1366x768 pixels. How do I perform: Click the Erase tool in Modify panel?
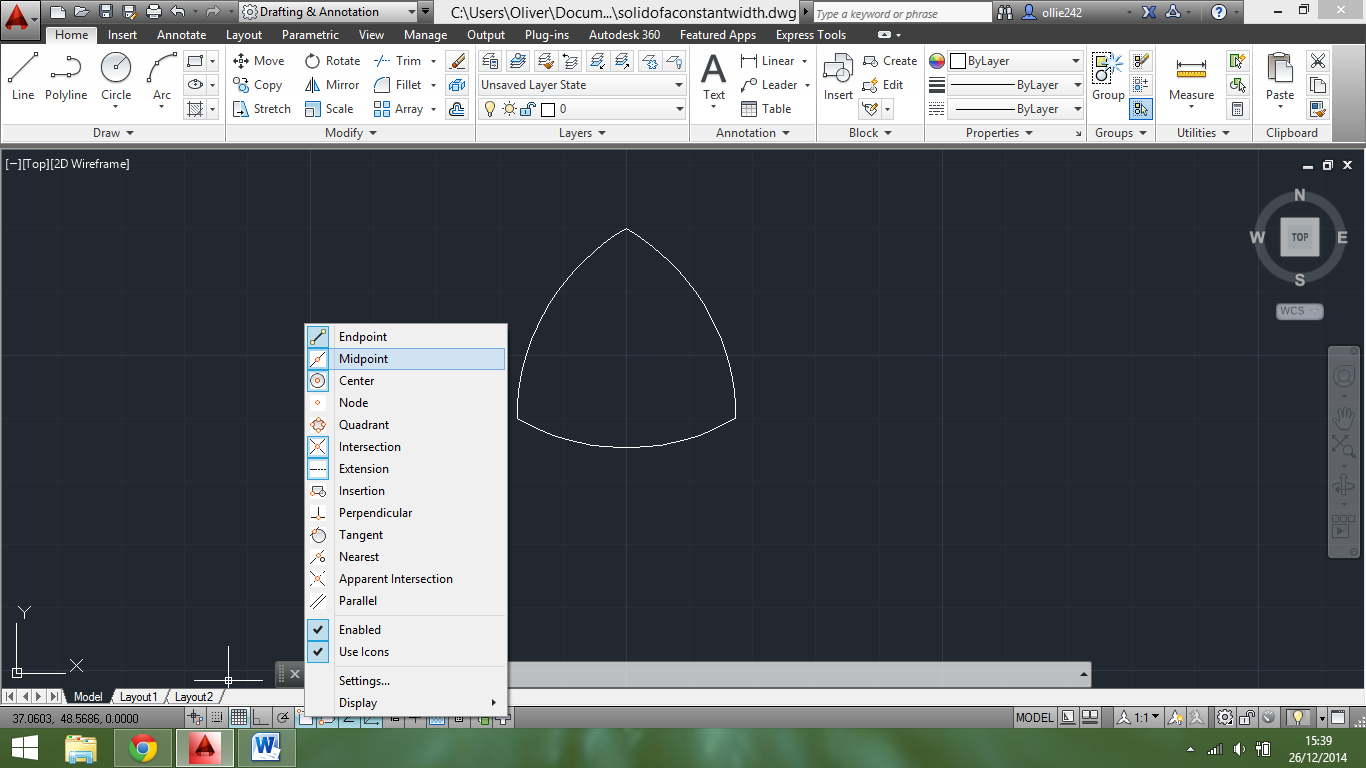pyautogui.click(x=457, y=61)
